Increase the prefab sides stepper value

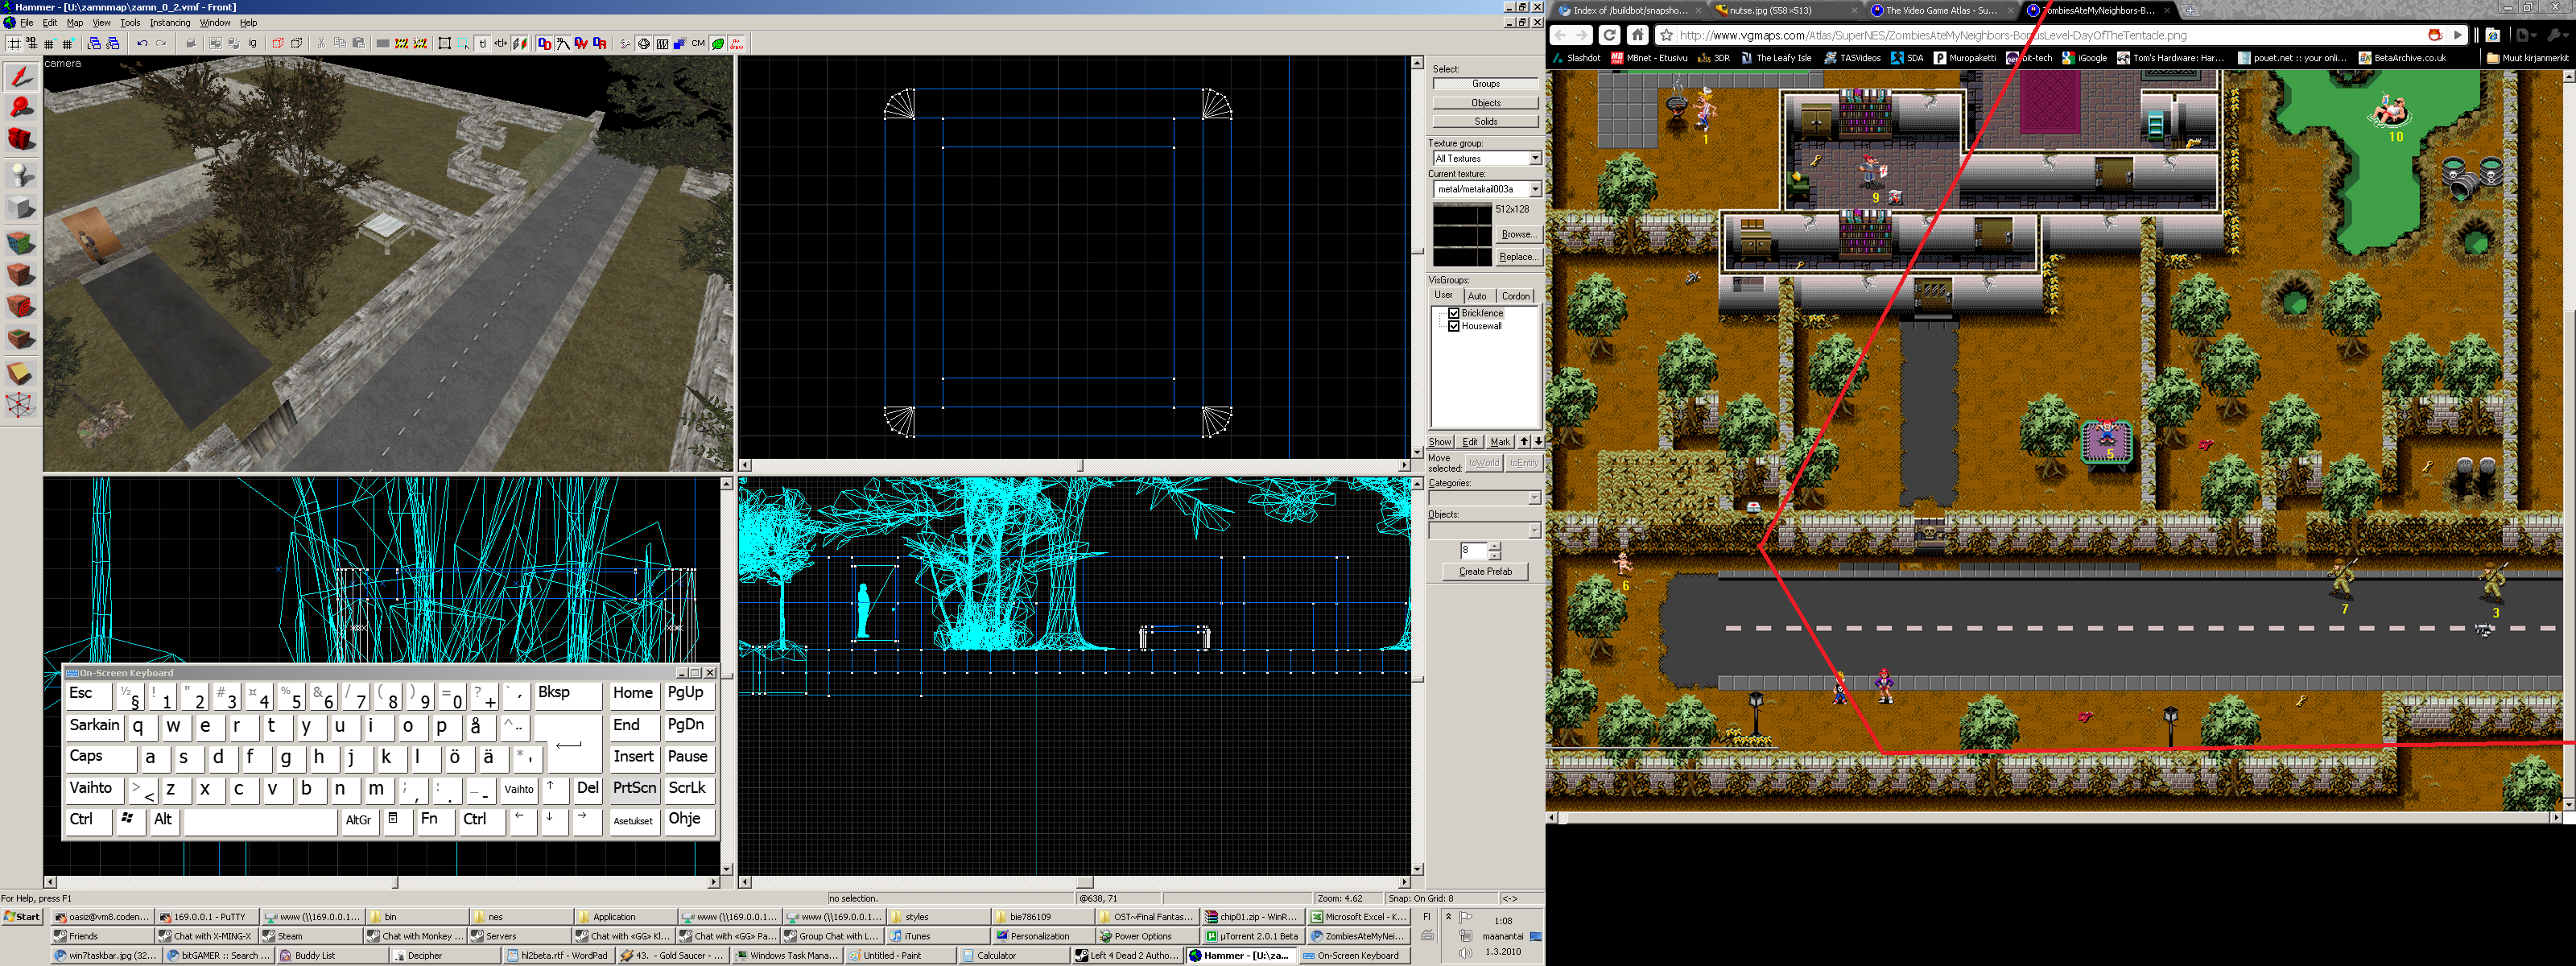click(1494, 546)
